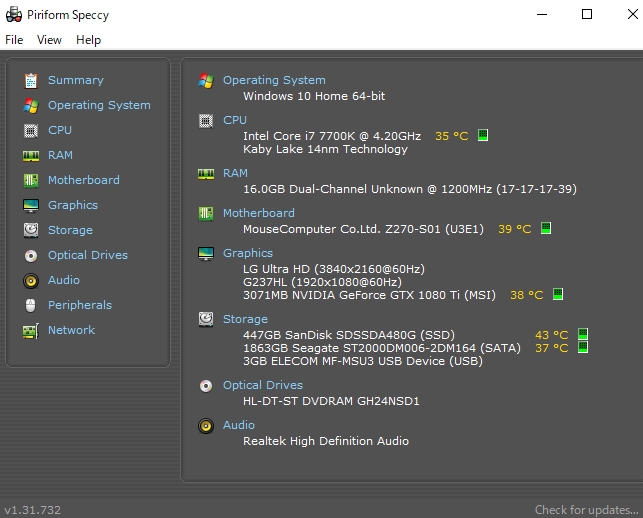Click the RAM stick icon in sidebar
Screen dimensions: 643x518
click(x=31, y=156)
